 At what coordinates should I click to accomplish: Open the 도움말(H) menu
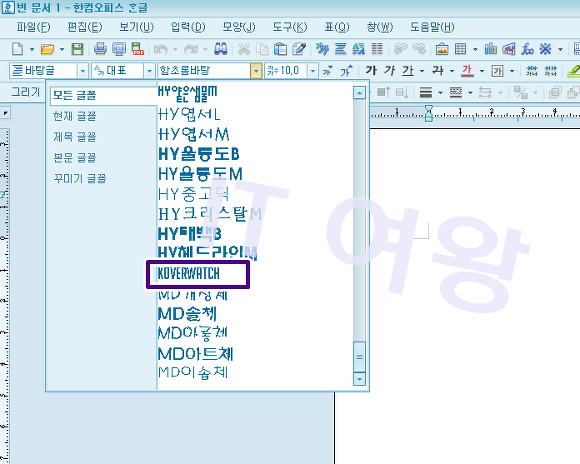click(432, 27)
